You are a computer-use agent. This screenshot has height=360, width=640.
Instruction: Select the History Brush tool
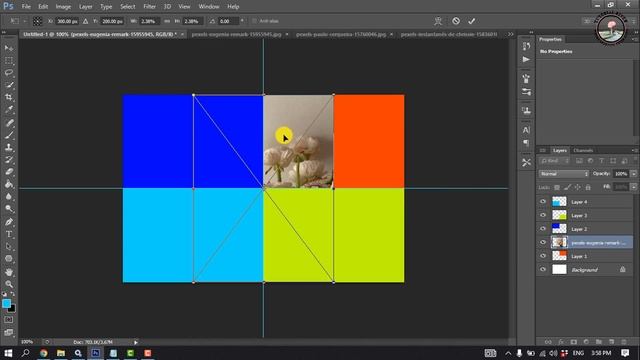(x=9, y=160)
